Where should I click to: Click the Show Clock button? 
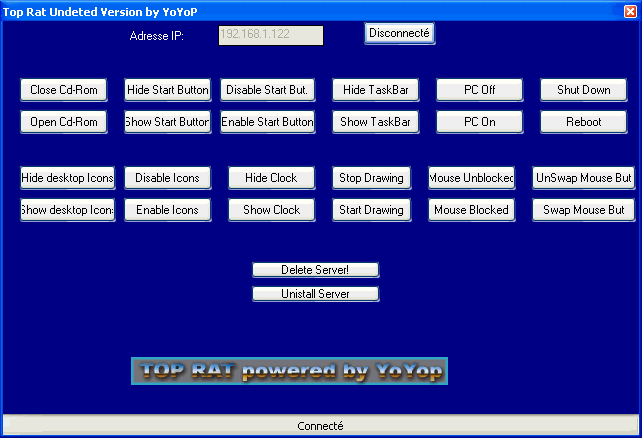[x=271, y=210]
